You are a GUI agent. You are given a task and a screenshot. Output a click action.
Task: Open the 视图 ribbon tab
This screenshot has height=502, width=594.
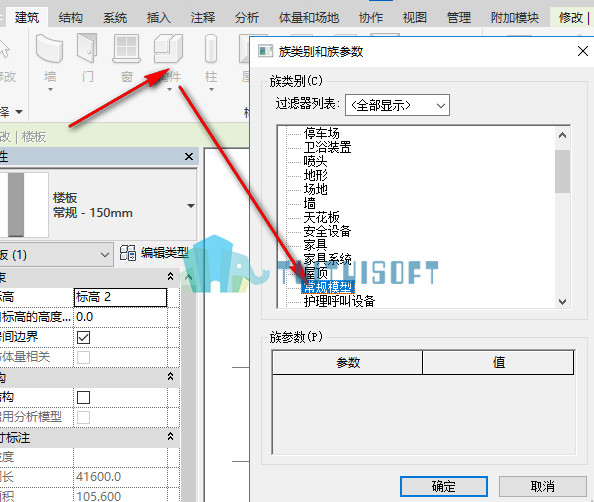(x=415, y=17)
